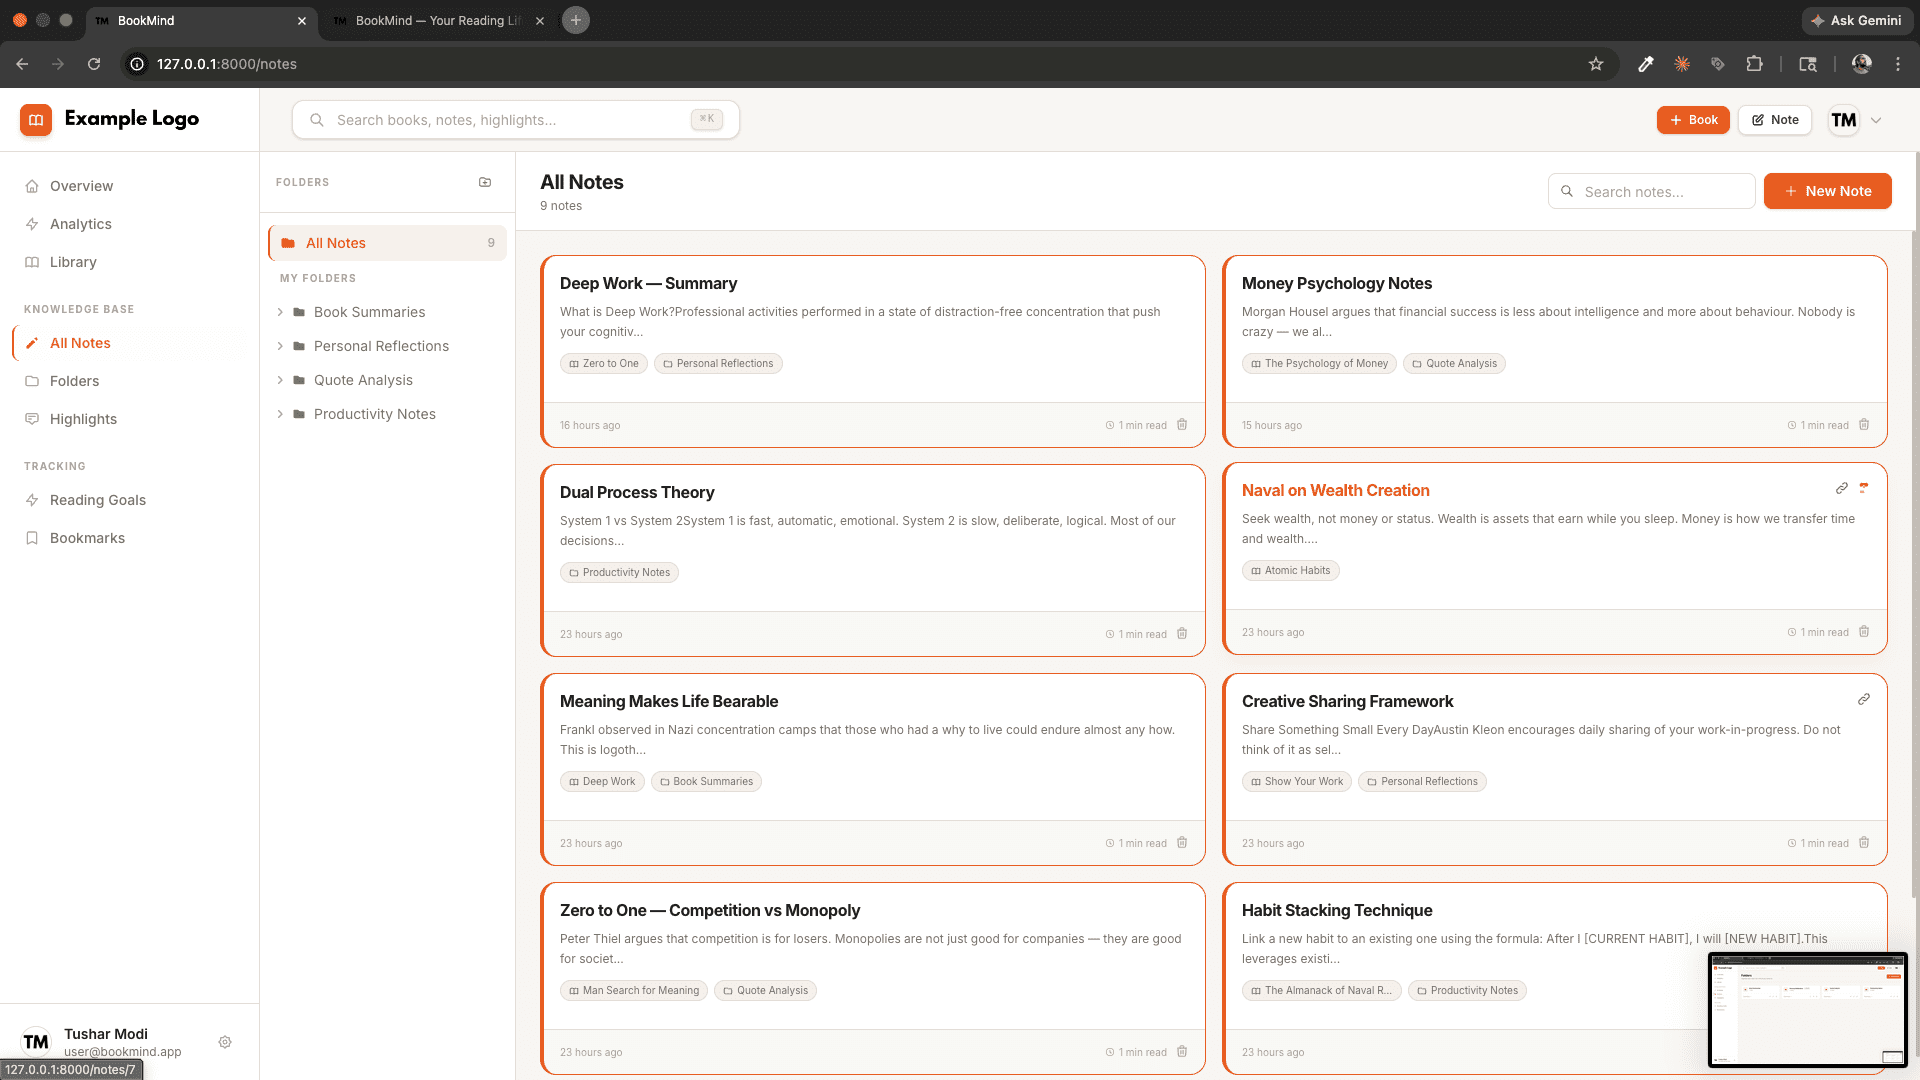Open Library in the sidebar
The height and width of the screenshot is (1080, 1920).
coord(130,262)
